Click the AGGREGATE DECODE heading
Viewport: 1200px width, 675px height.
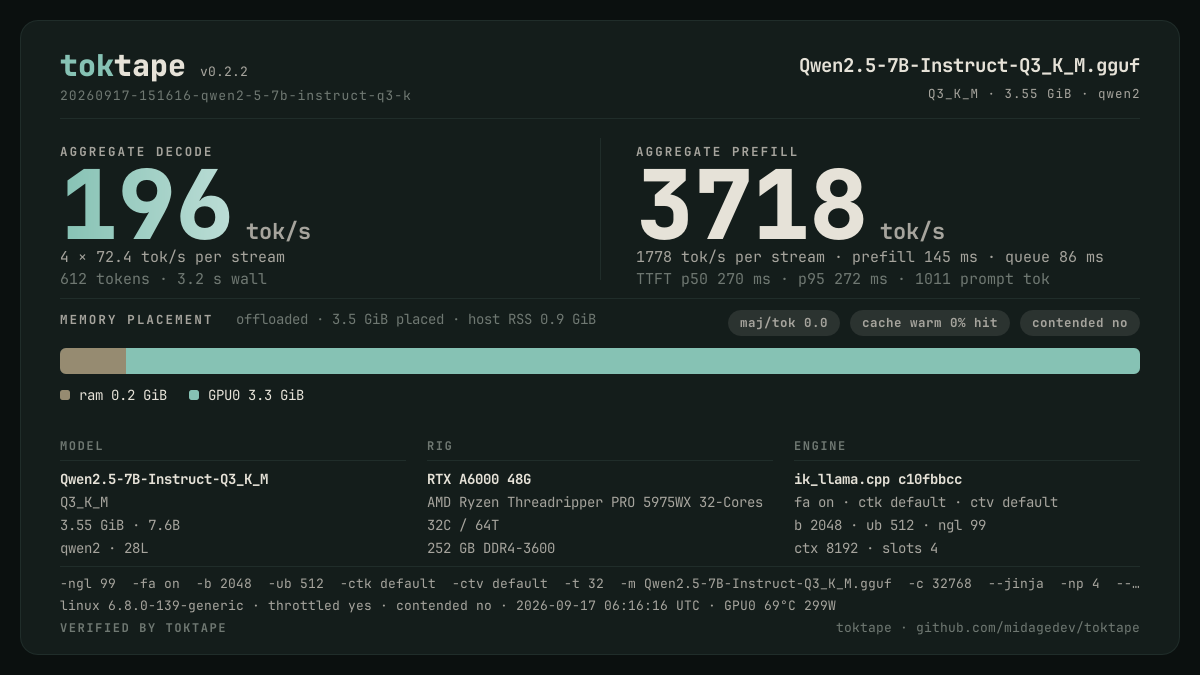pos(136,152)
